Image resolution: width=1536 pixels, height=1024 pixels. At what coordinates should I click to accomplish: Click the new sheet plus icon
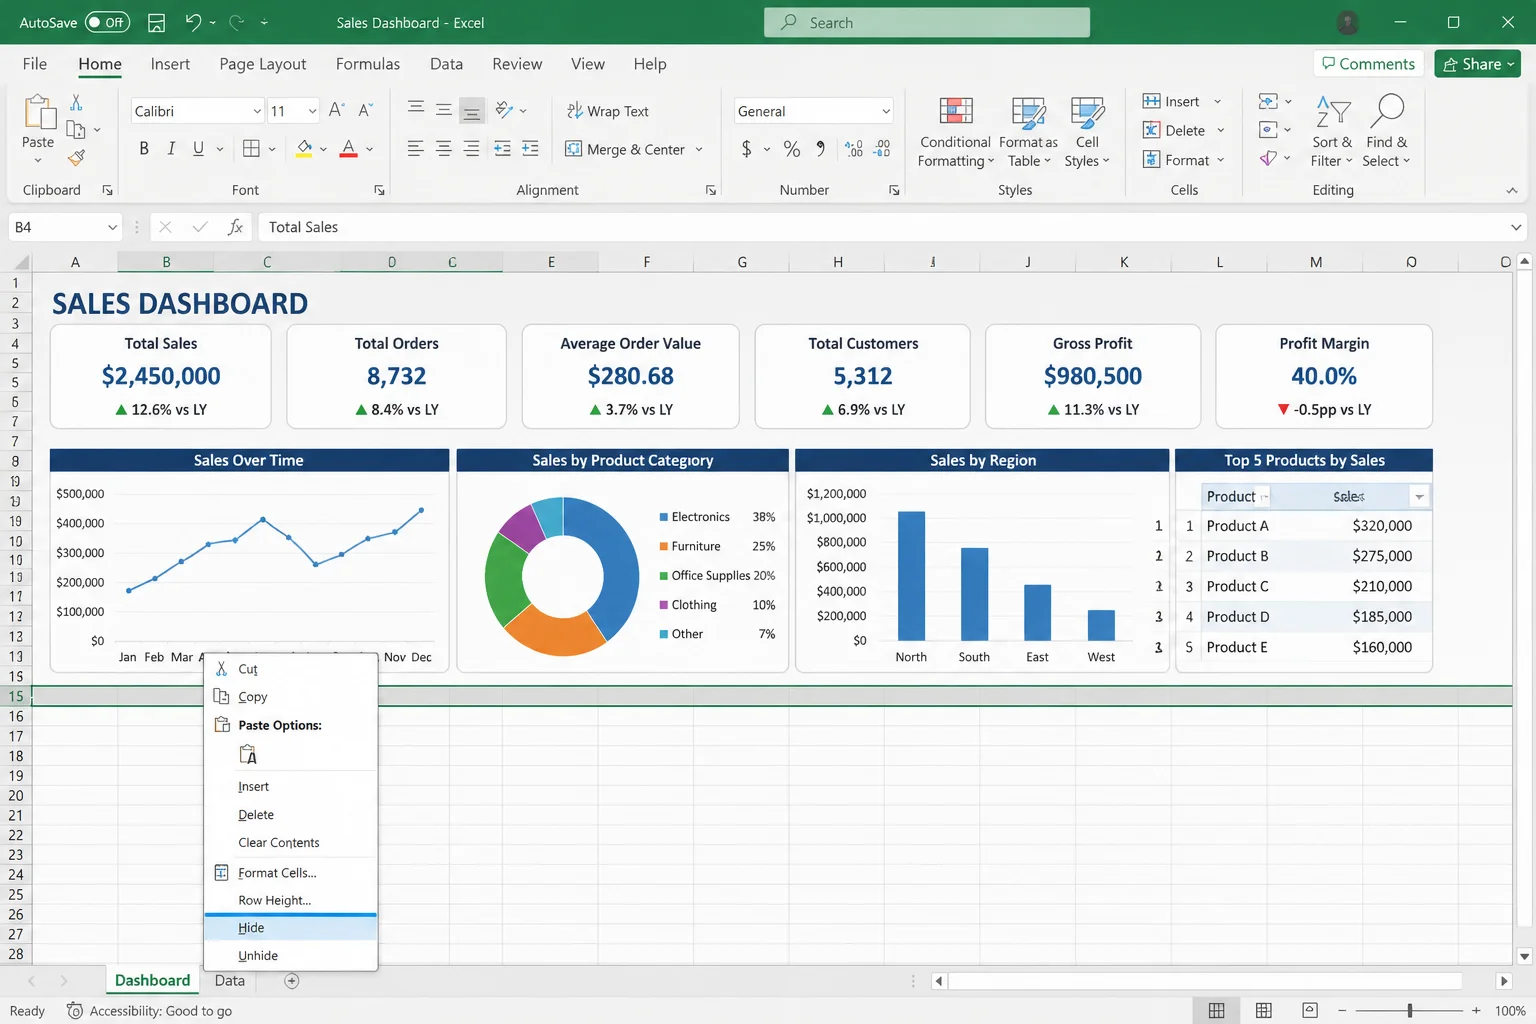tap(292, 981)
